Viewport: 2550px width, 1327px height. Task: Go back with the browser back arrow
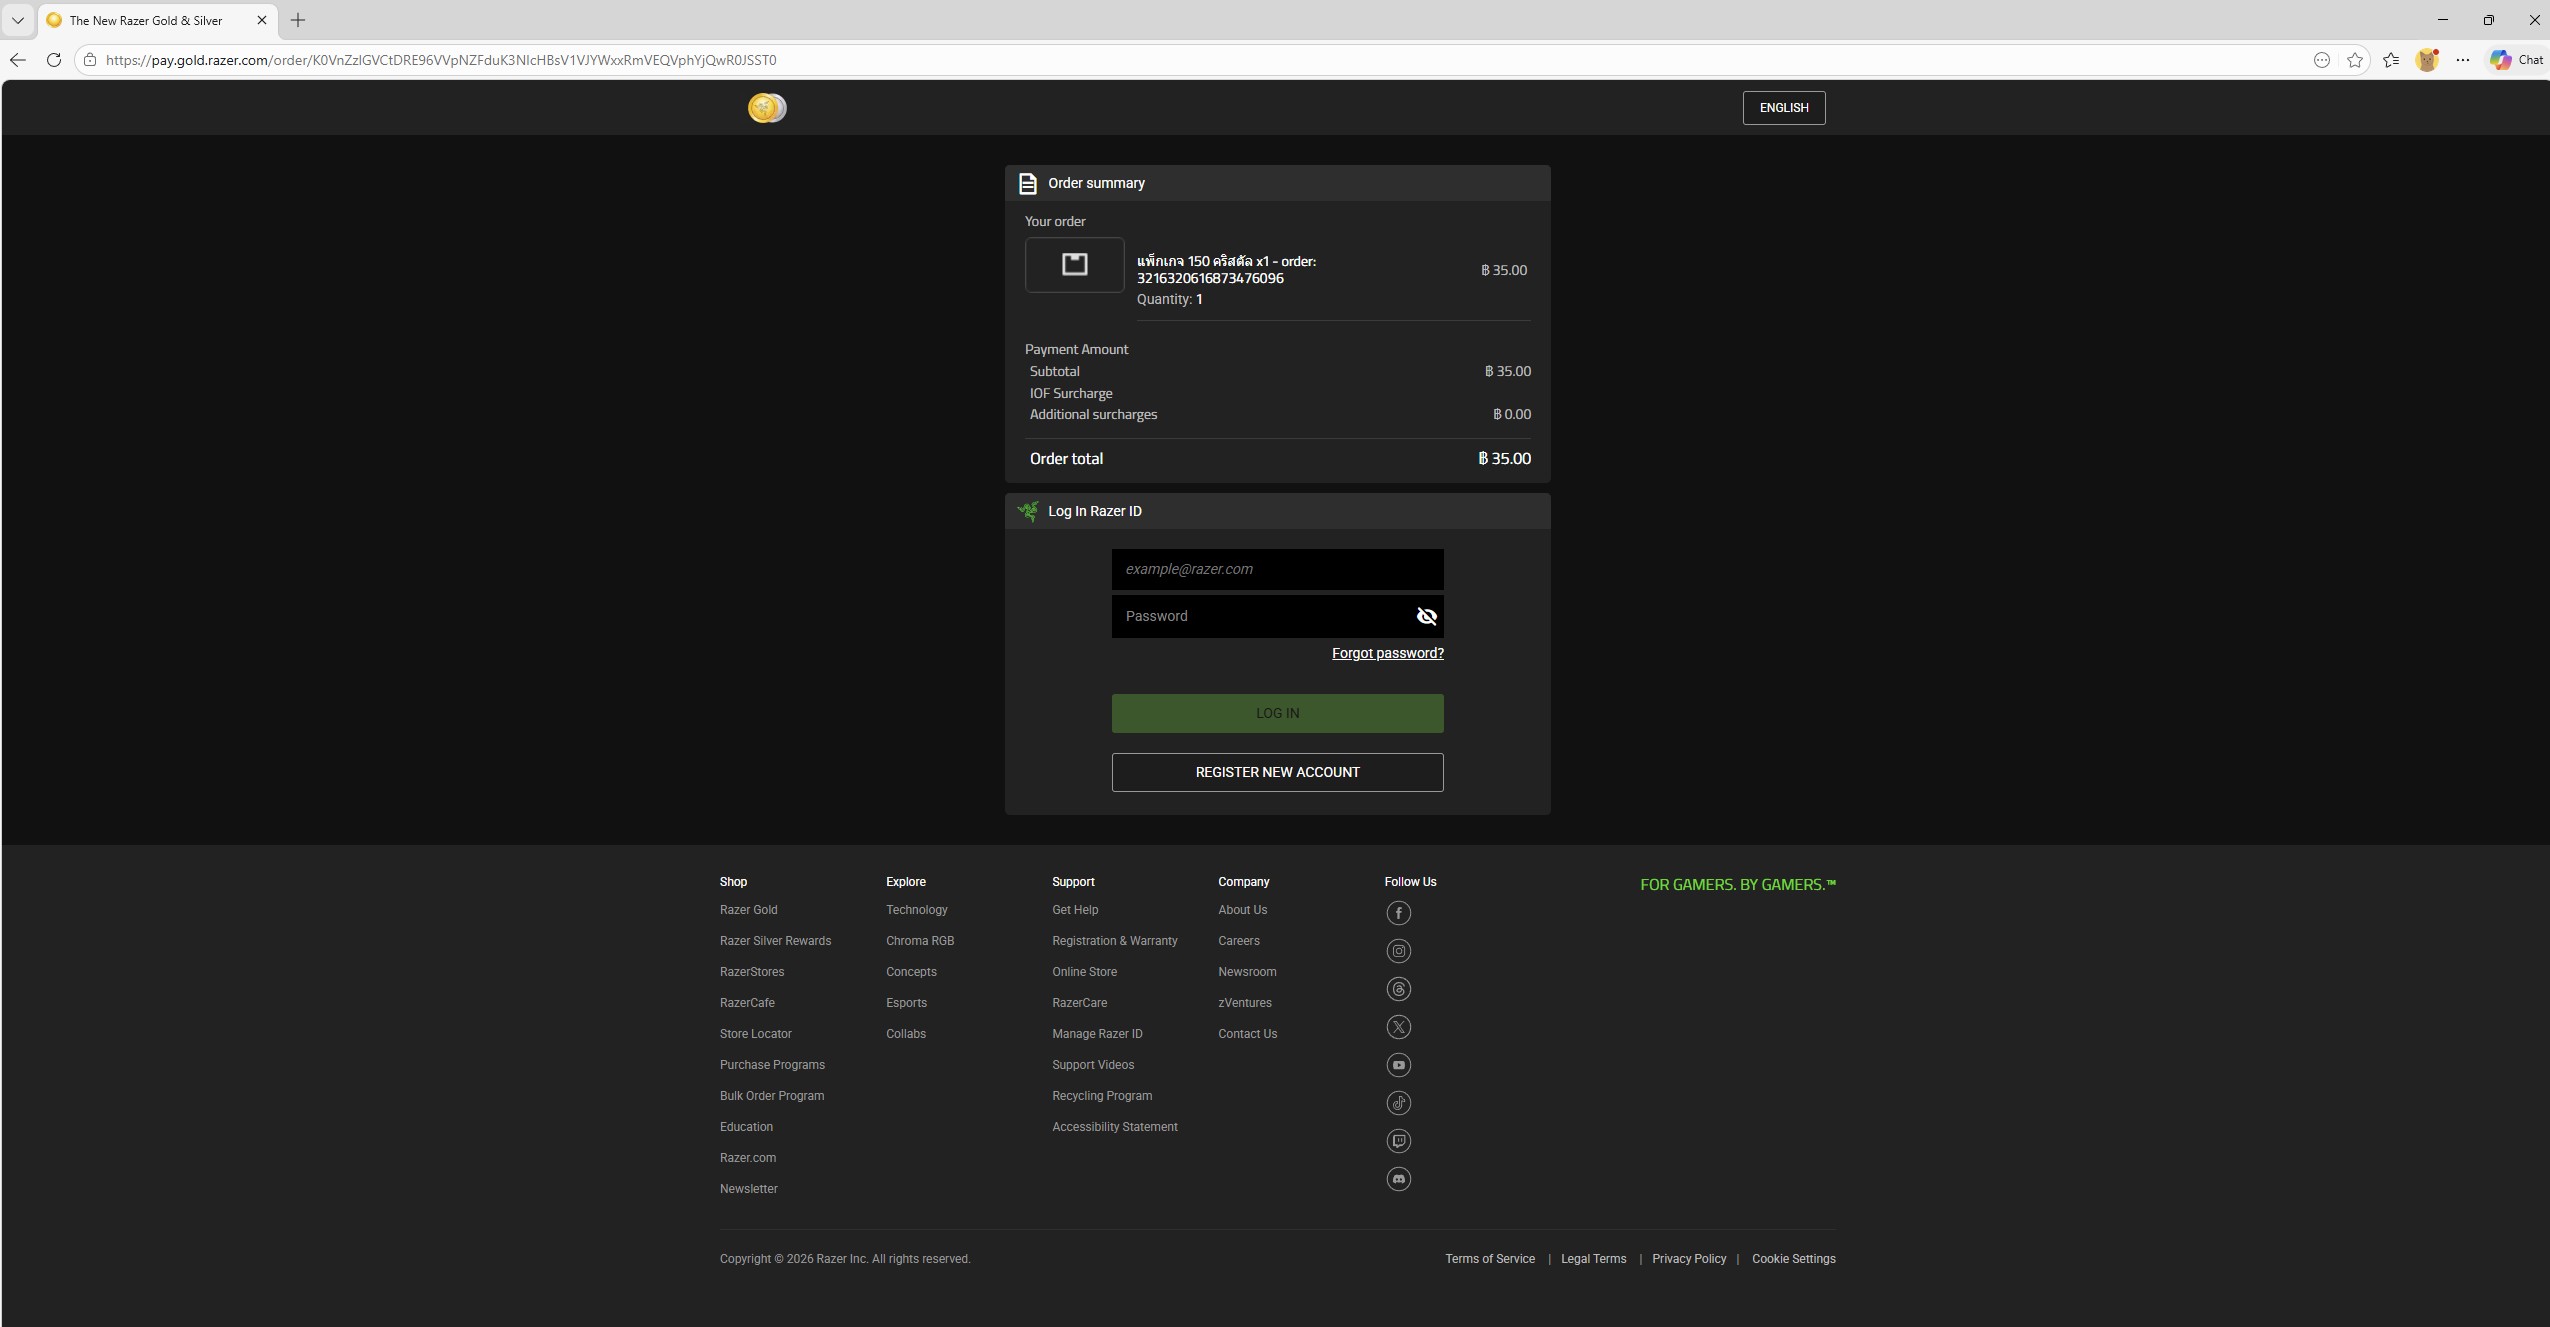pyautogui.click(x=18, y=60)
